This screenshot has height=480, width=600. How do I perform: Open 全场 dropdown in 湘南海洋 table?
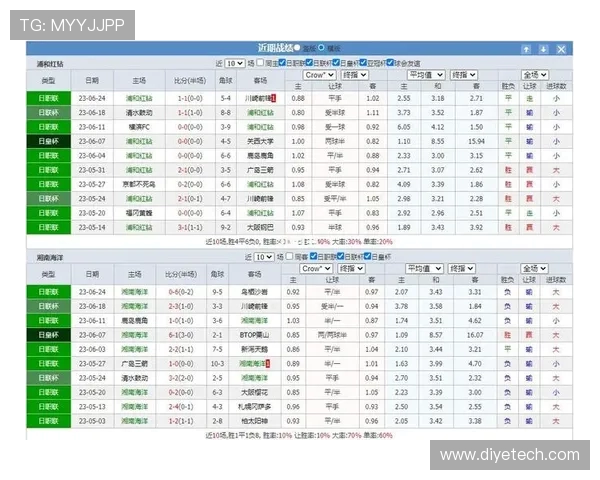click(x=534, y=269)
